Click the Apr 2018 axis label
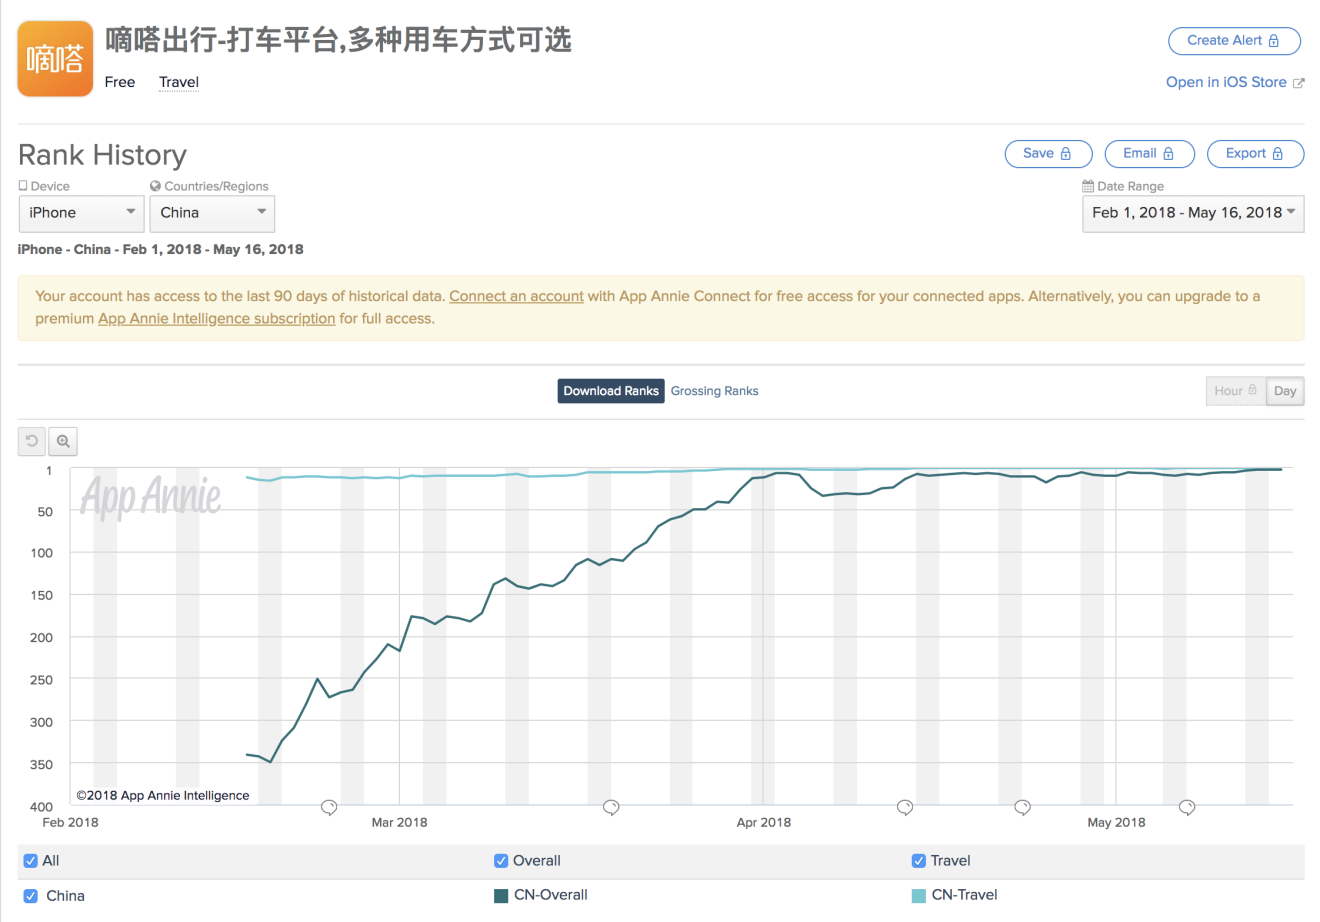 (763, 822)
